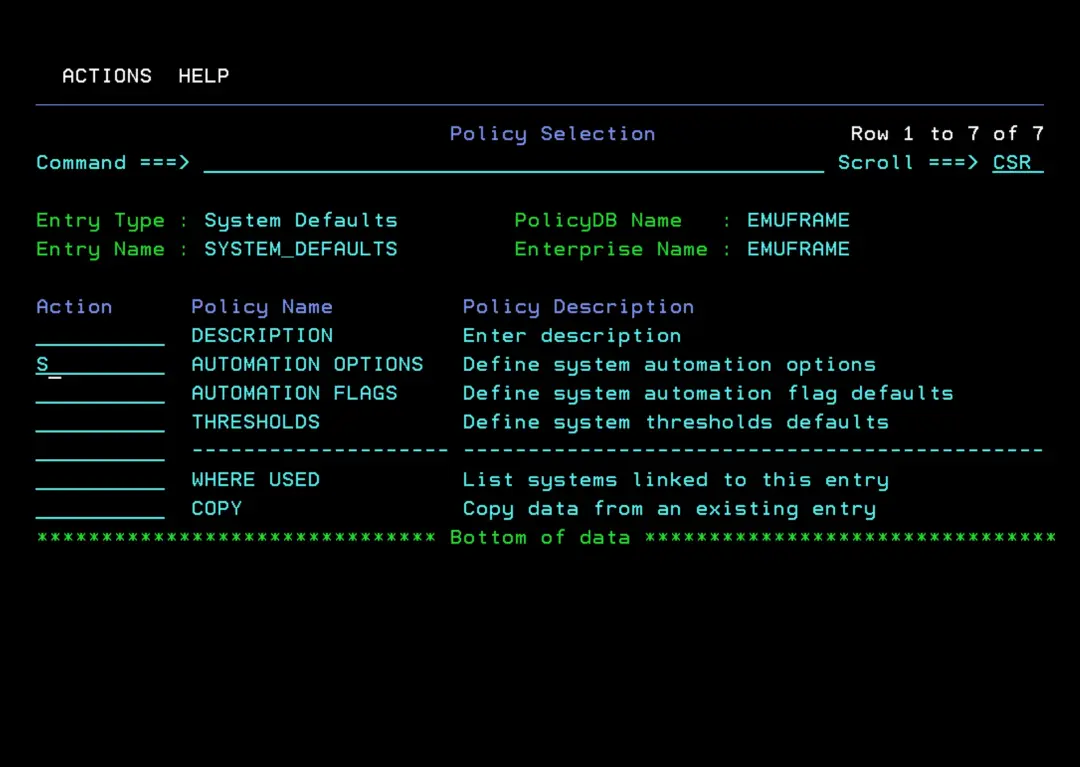Click action field beside AUTOMATION FLAGS
This screenshot has height=767, width=1080.
pos(100,394)
